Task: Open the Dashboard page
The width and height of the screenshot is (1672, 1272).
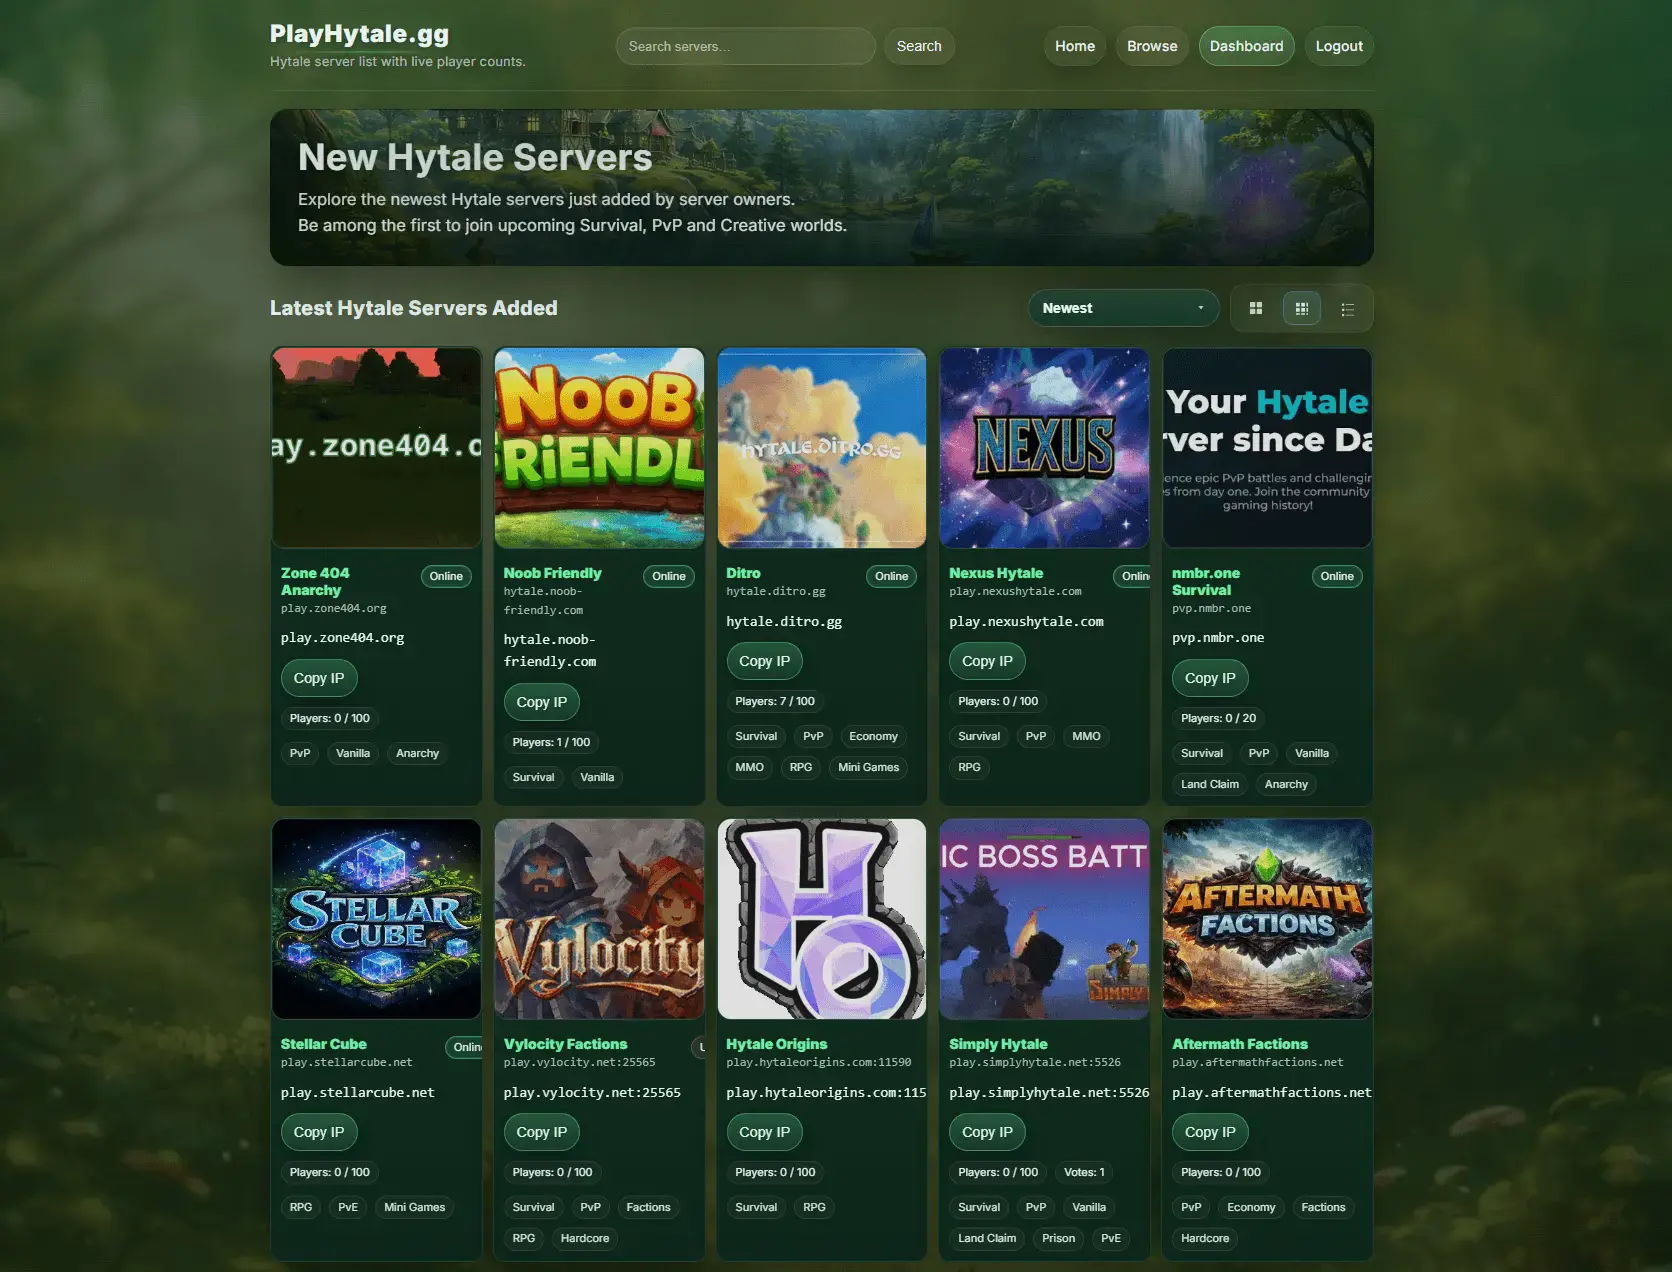Action: [1246, 46]
